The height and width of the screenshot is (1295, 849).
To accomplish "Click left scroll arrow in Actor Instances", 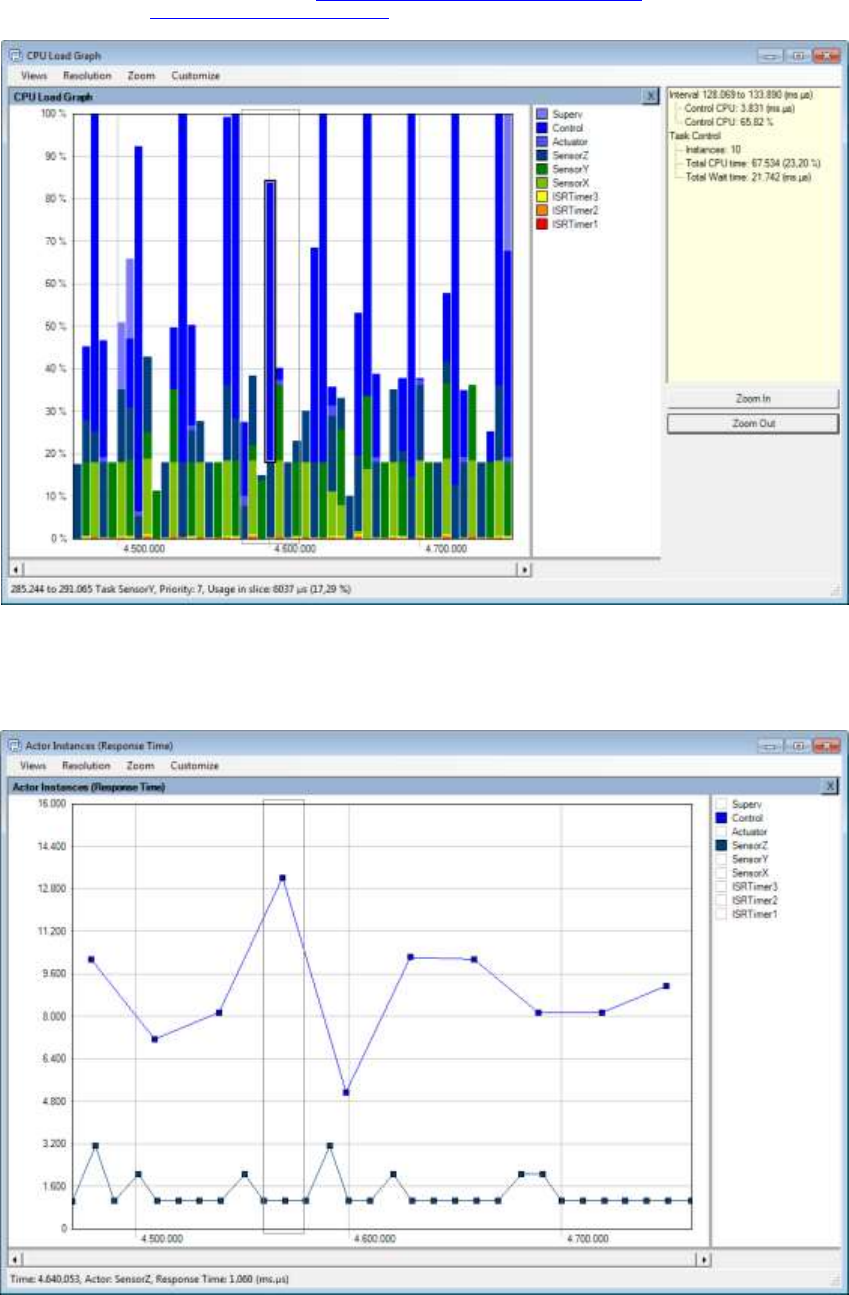I will point(15,1259).
